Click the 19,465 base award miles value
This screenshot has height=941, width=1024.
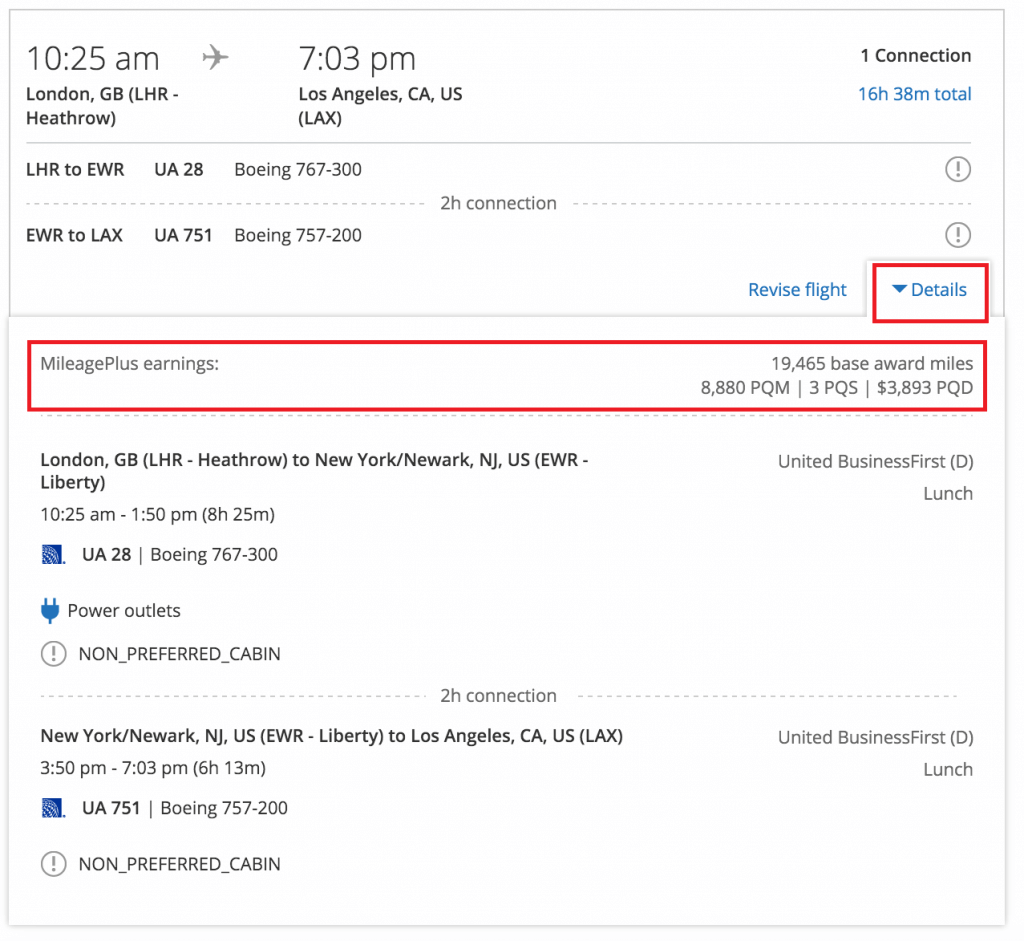872,364
